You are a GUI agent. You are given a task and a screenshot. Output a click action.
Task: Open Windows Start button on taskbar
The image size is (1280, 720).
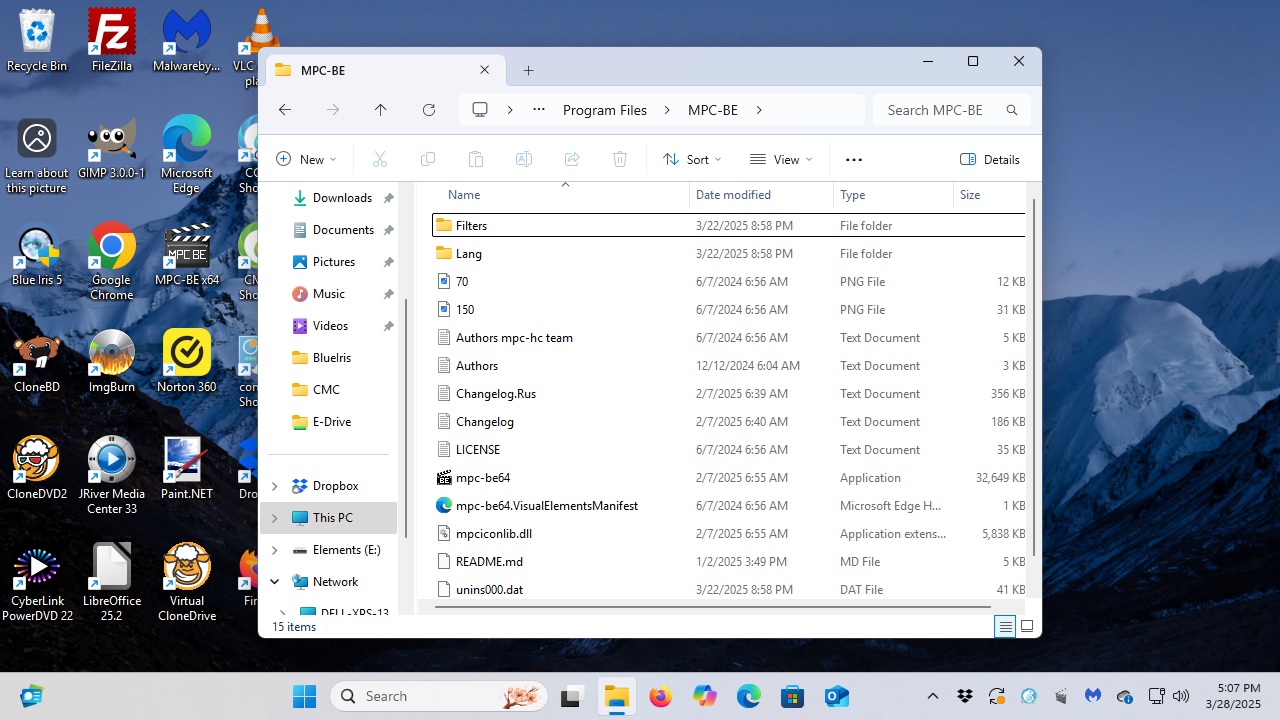coord(304,696)
